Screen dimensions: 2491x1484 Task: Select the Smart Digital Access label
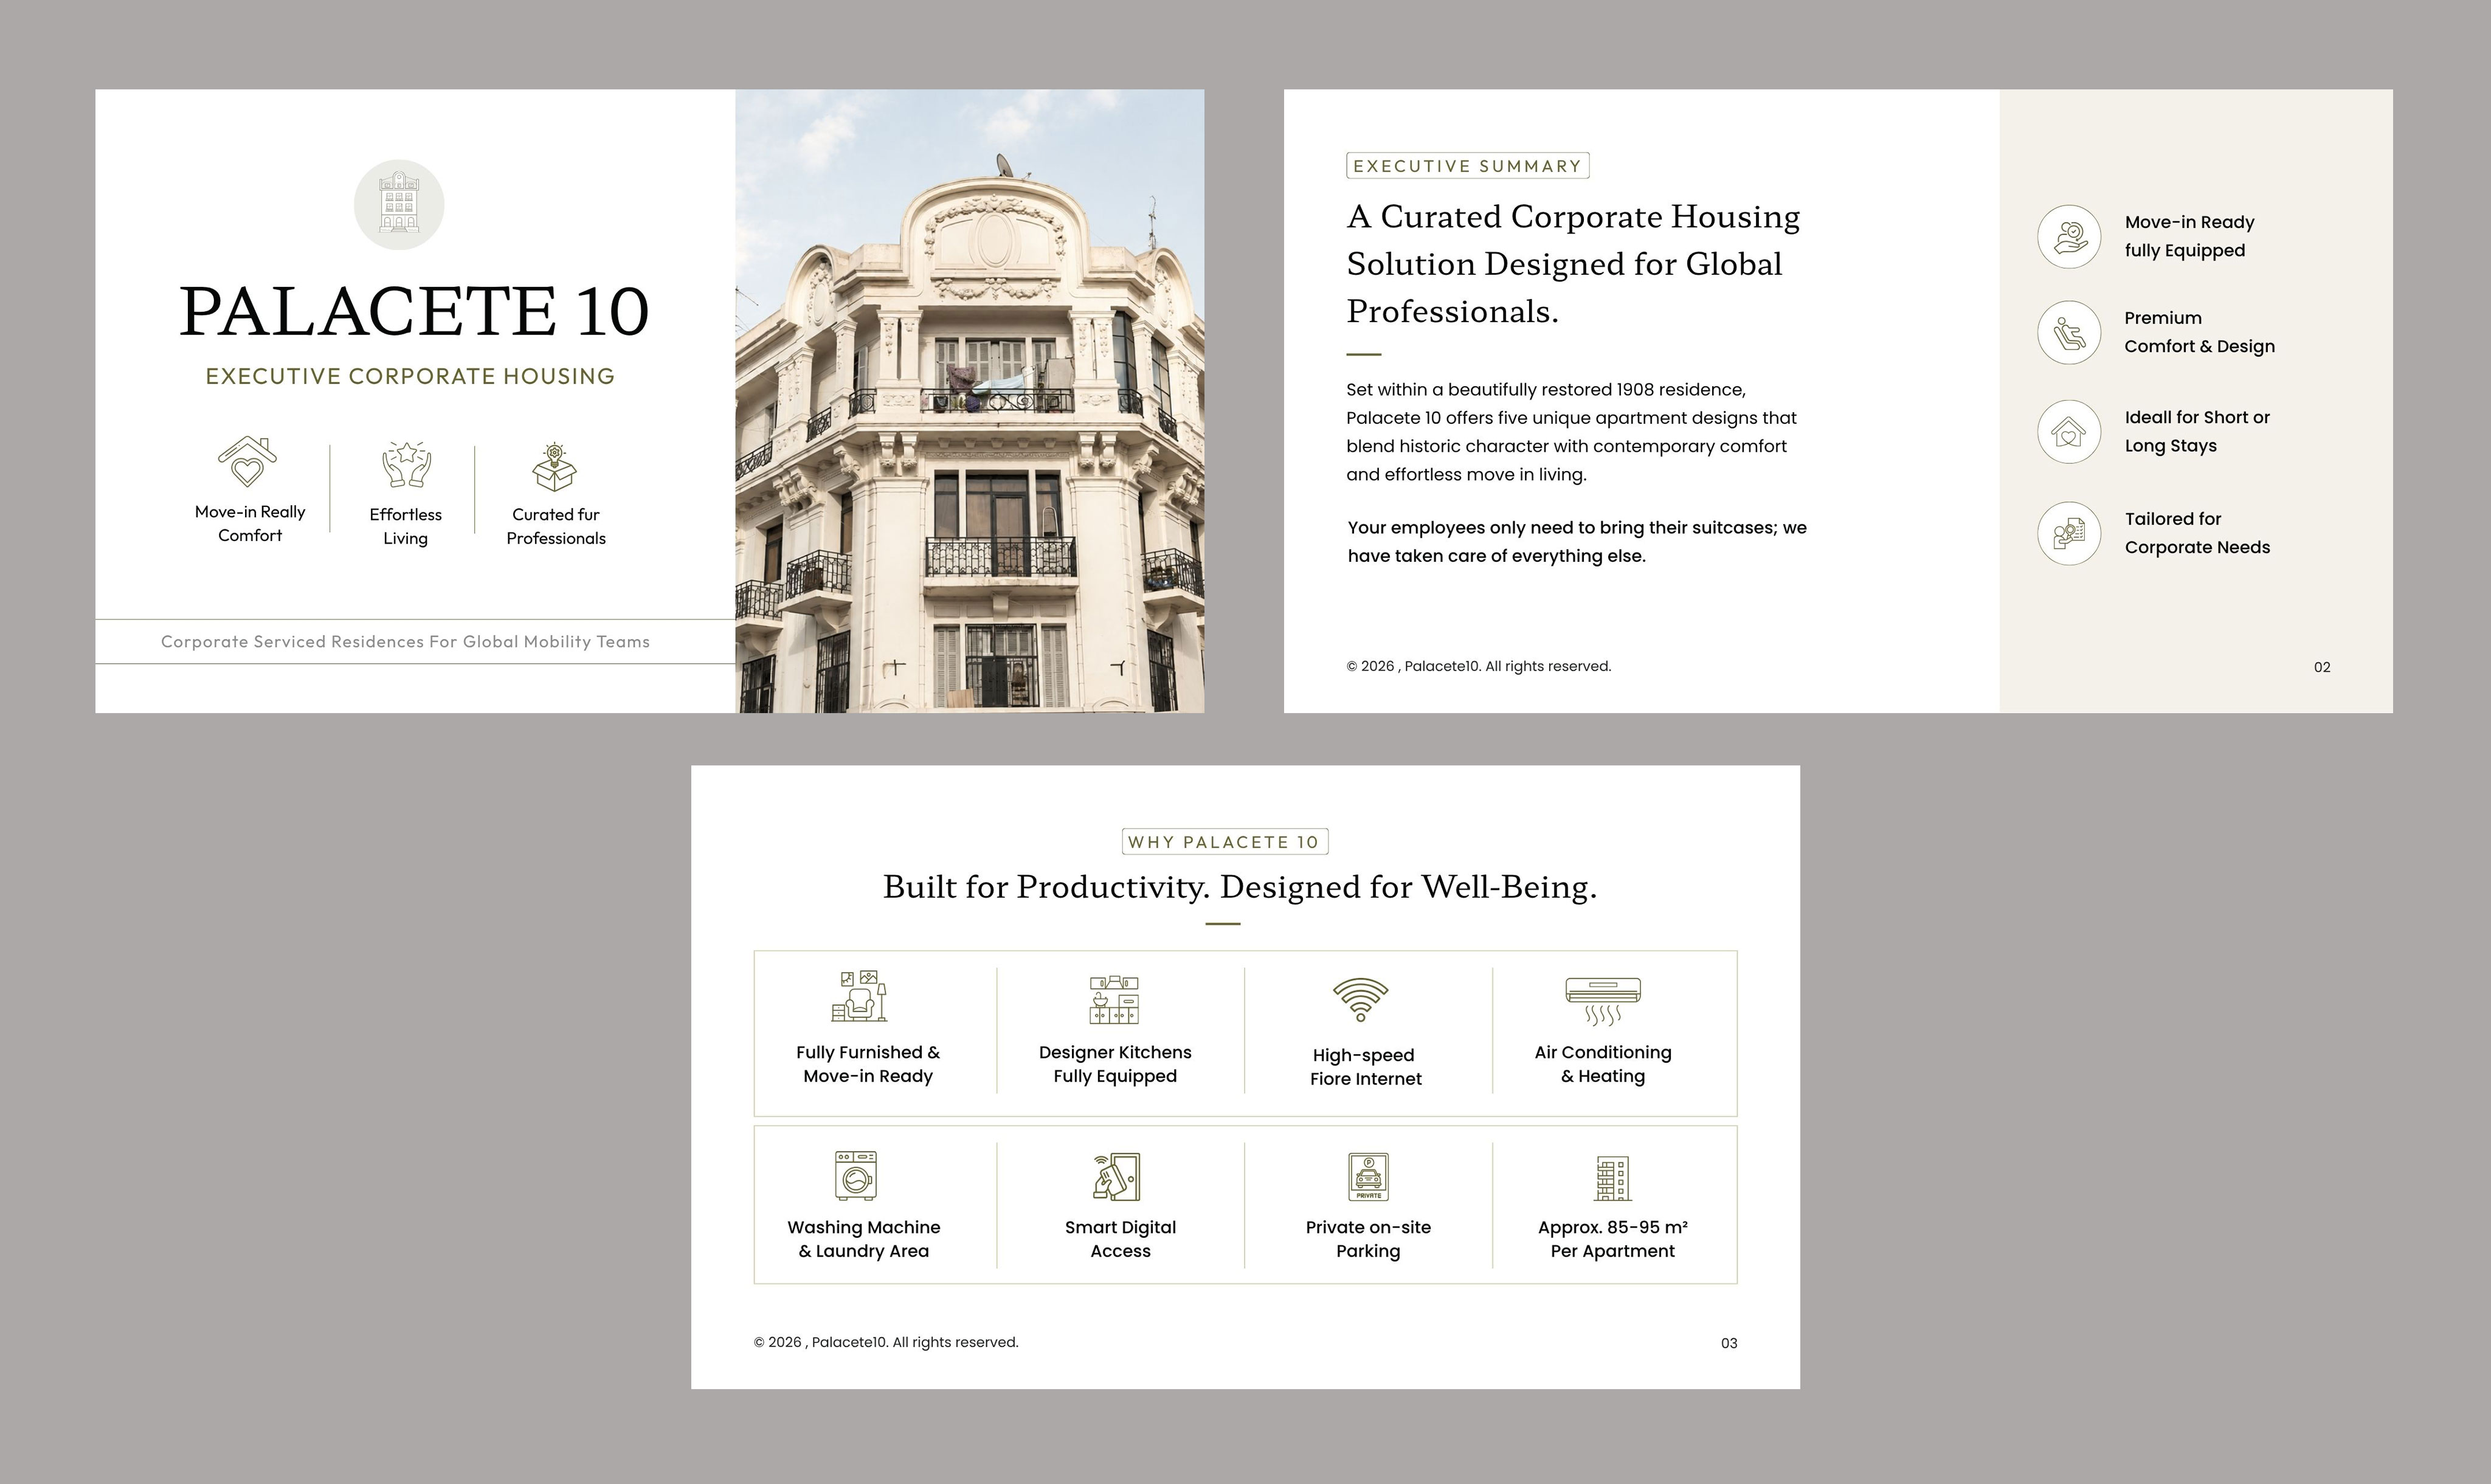coord(1120,1239)
